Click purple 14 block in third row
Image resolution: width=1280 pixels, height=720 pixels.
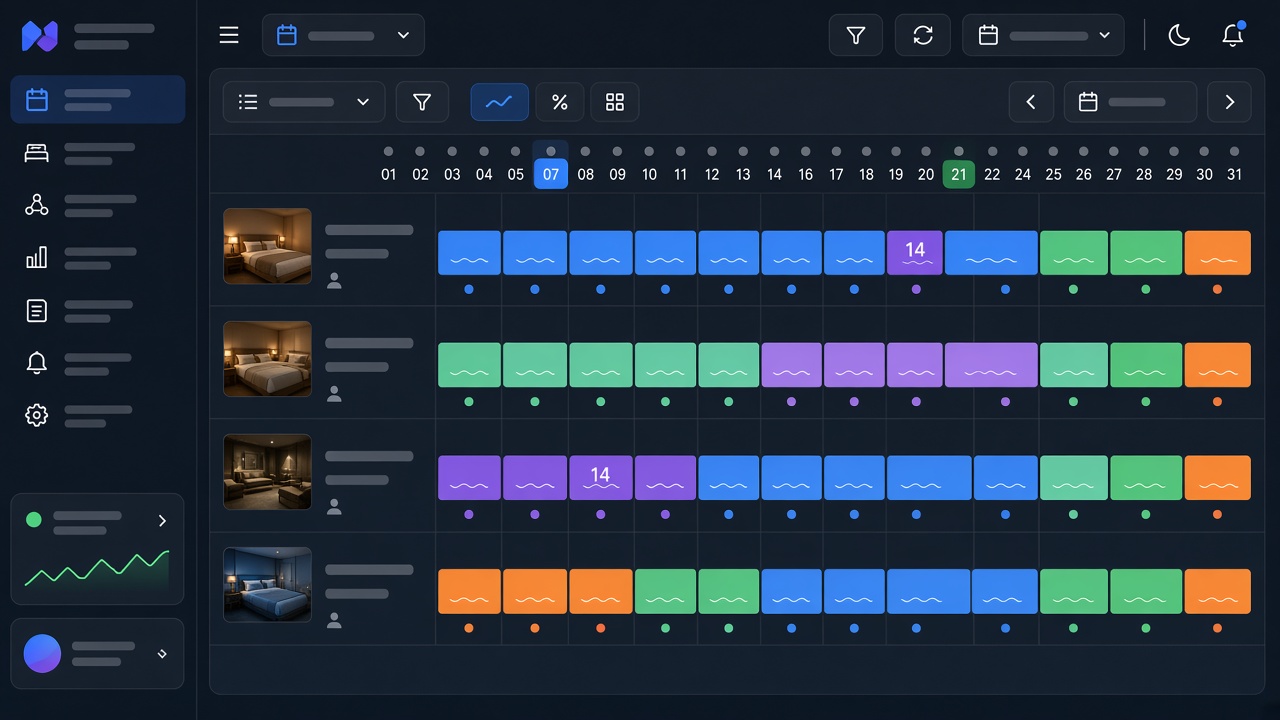[x=600, y=478]
